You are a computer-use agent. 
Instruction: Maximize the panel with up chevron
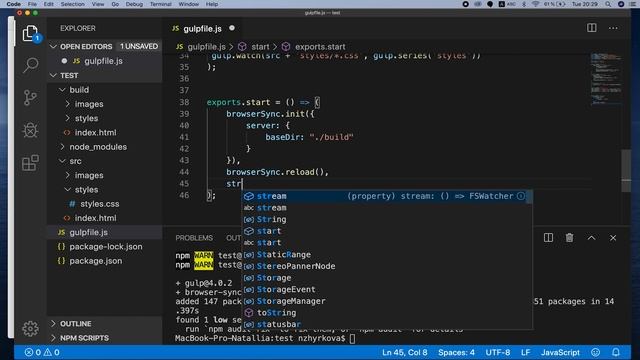pos(591,238)
